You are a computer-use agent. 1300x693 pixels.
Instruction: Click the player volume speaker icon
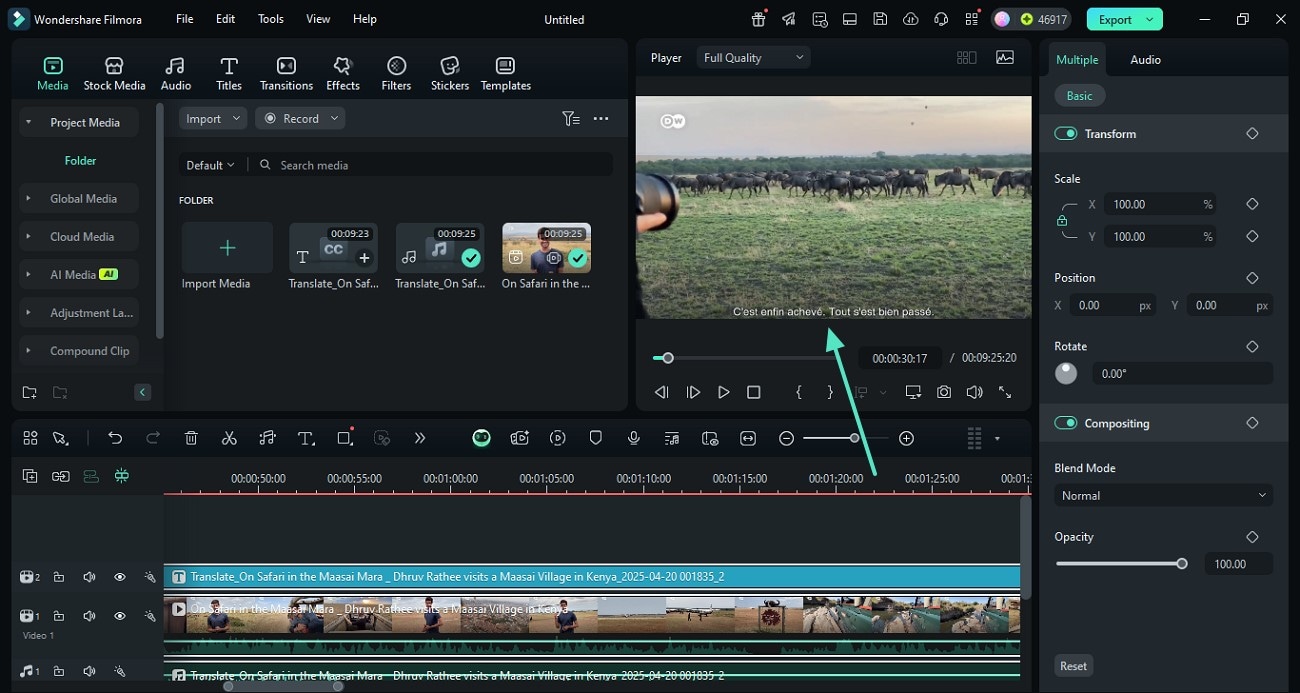coord(974,392)
